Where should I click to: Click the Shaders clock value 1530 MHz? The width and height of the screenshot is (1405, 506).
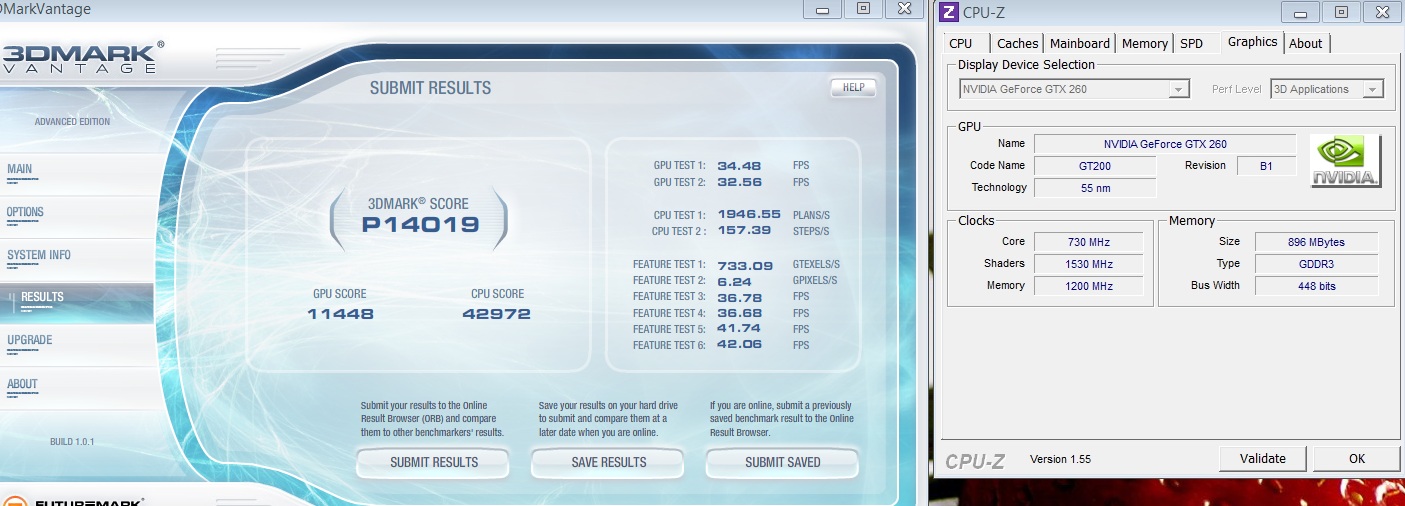click(x=1089, y=264)
